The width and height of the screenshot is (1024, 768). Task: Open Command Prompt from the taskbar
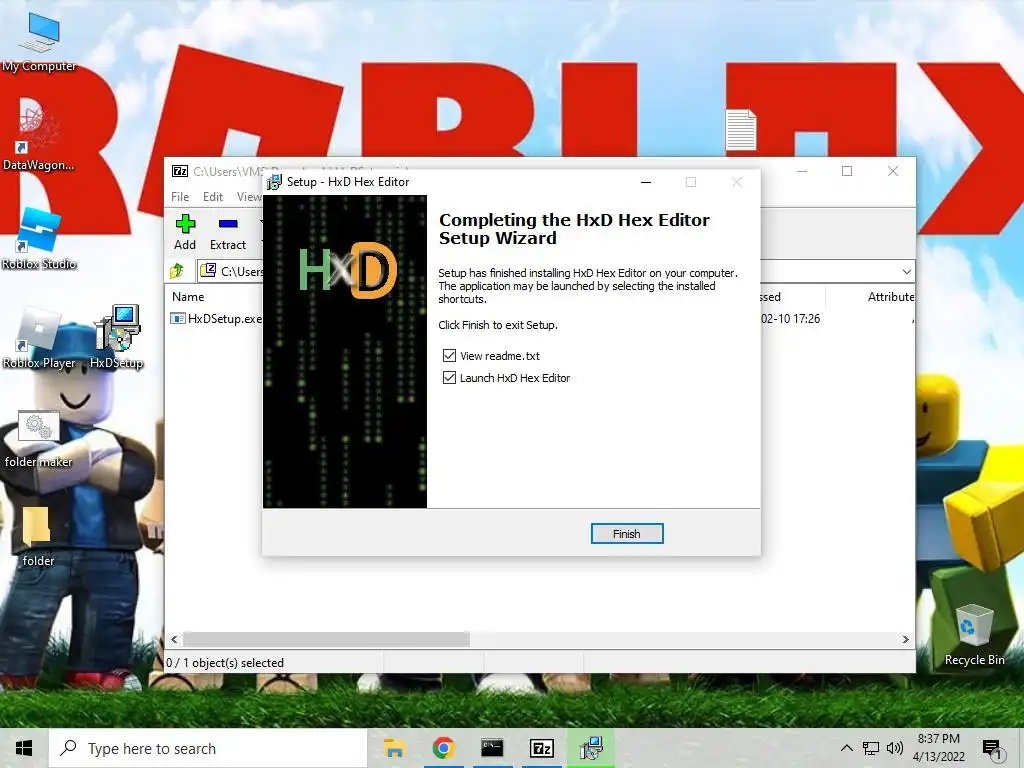click(492, 748)
